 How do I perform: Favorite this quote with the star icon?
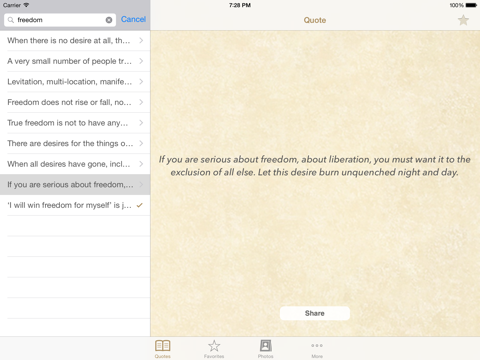pyautogui.click(x=463, y=20)
